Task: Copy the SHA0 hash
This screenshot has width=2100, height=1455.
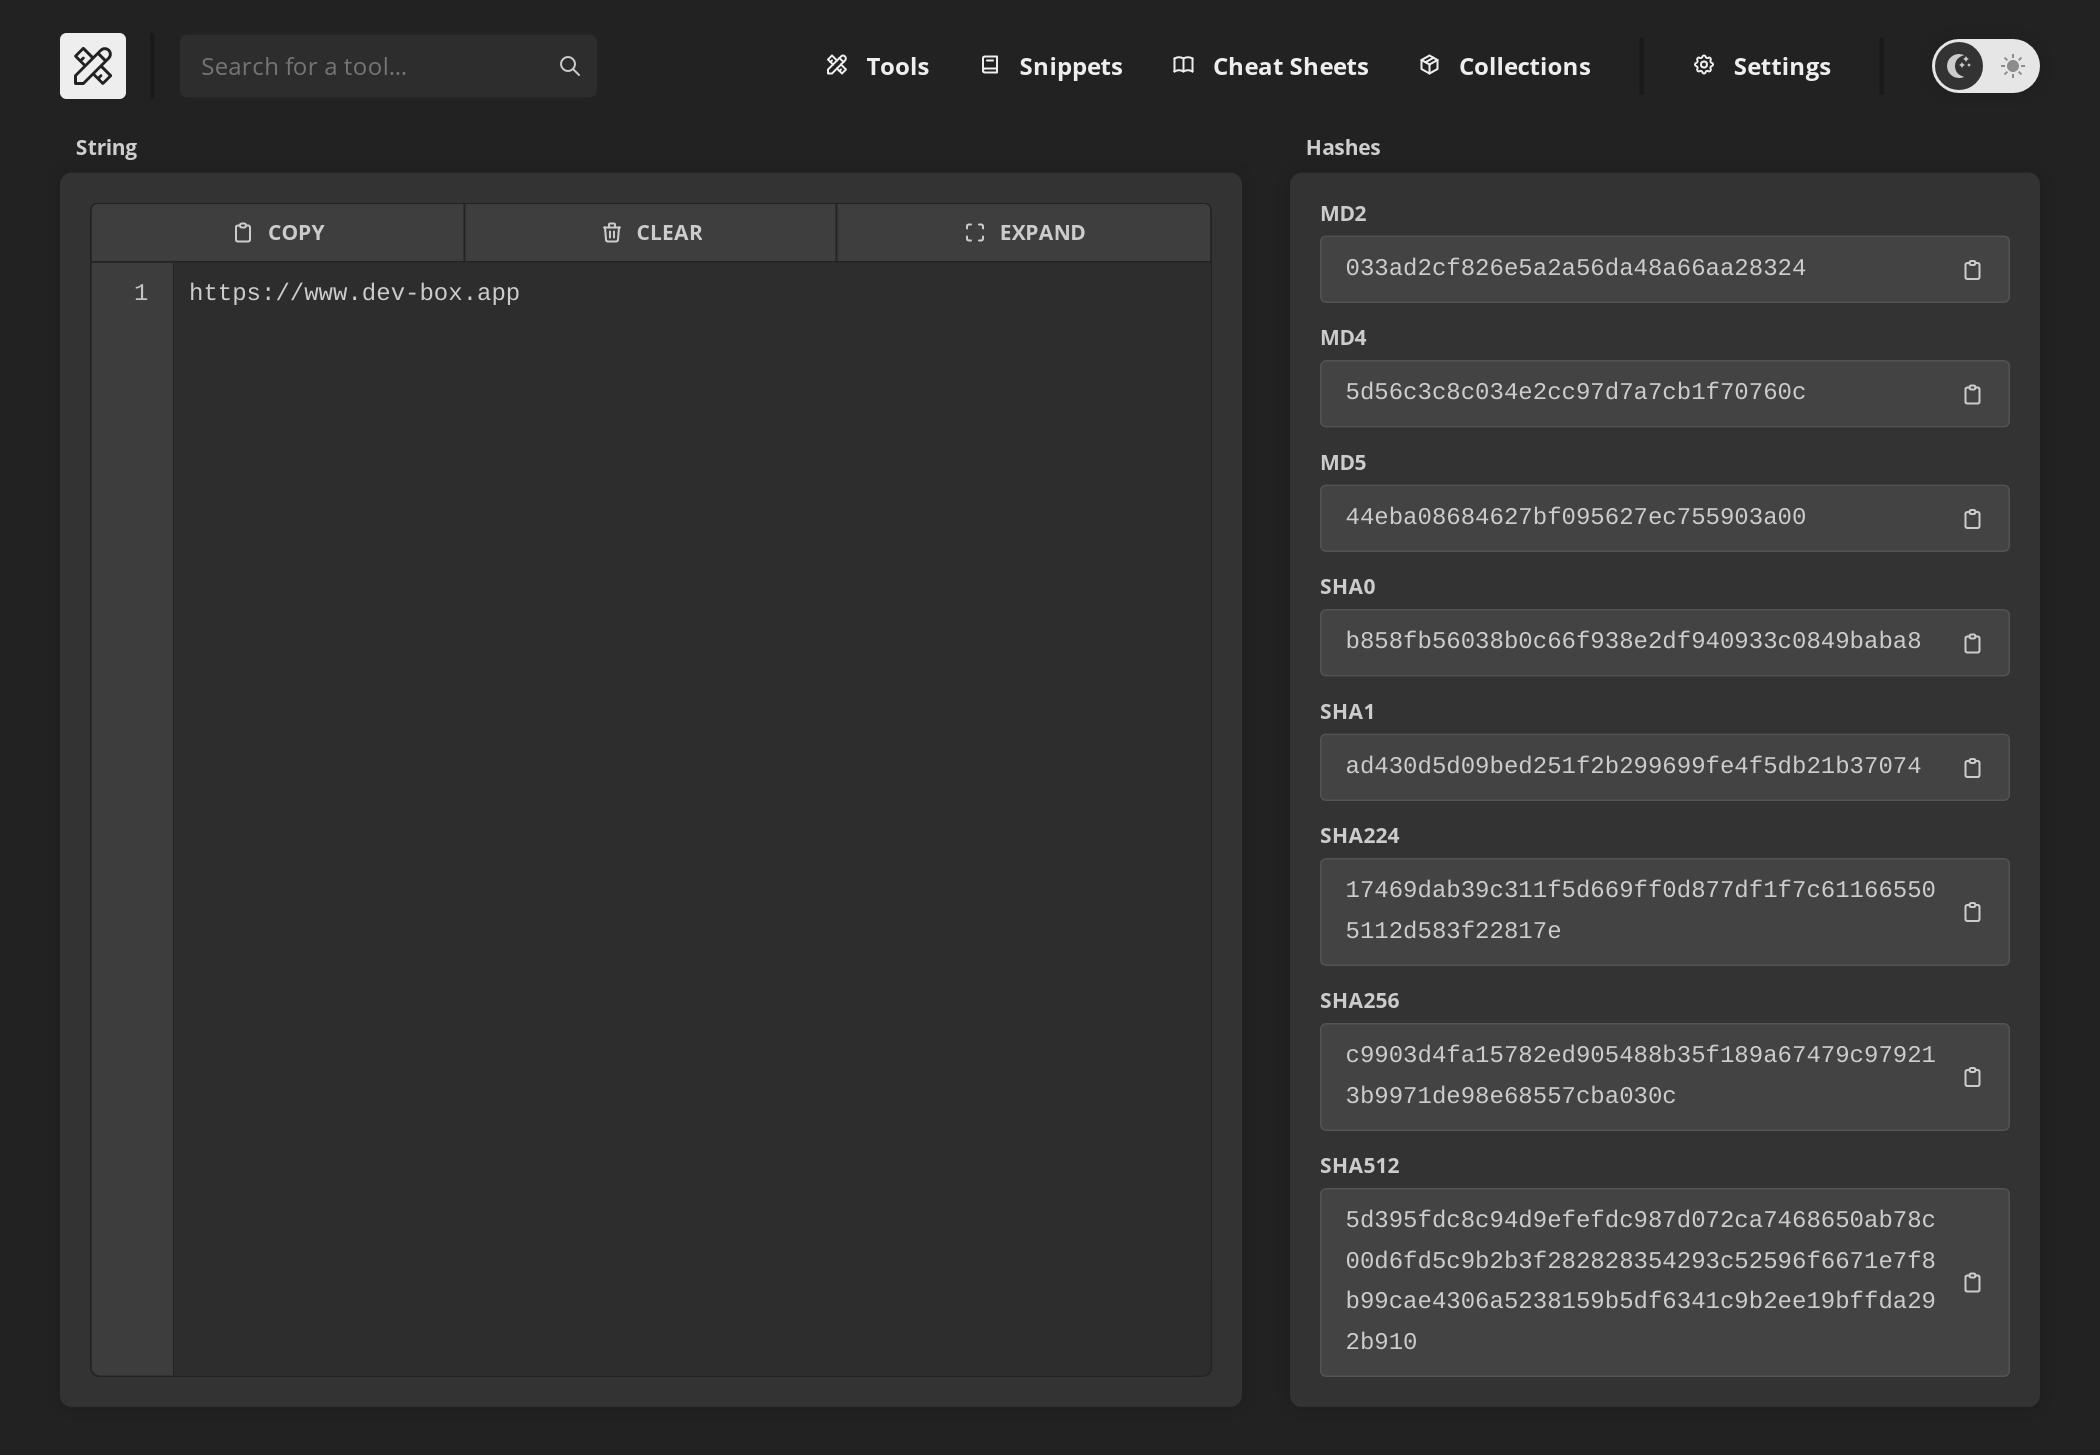Action: click(1972, 643)
